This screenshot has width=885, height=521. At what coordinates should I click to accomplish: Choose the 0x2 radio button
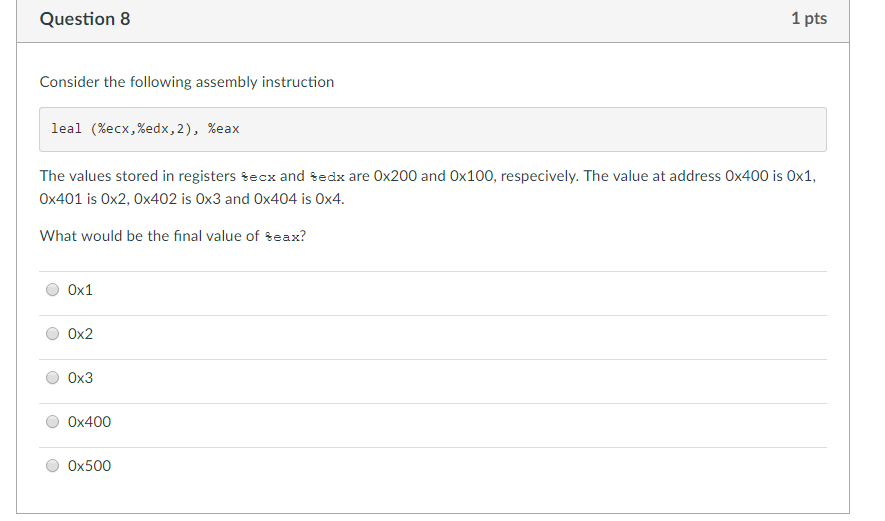coord(53,334)
